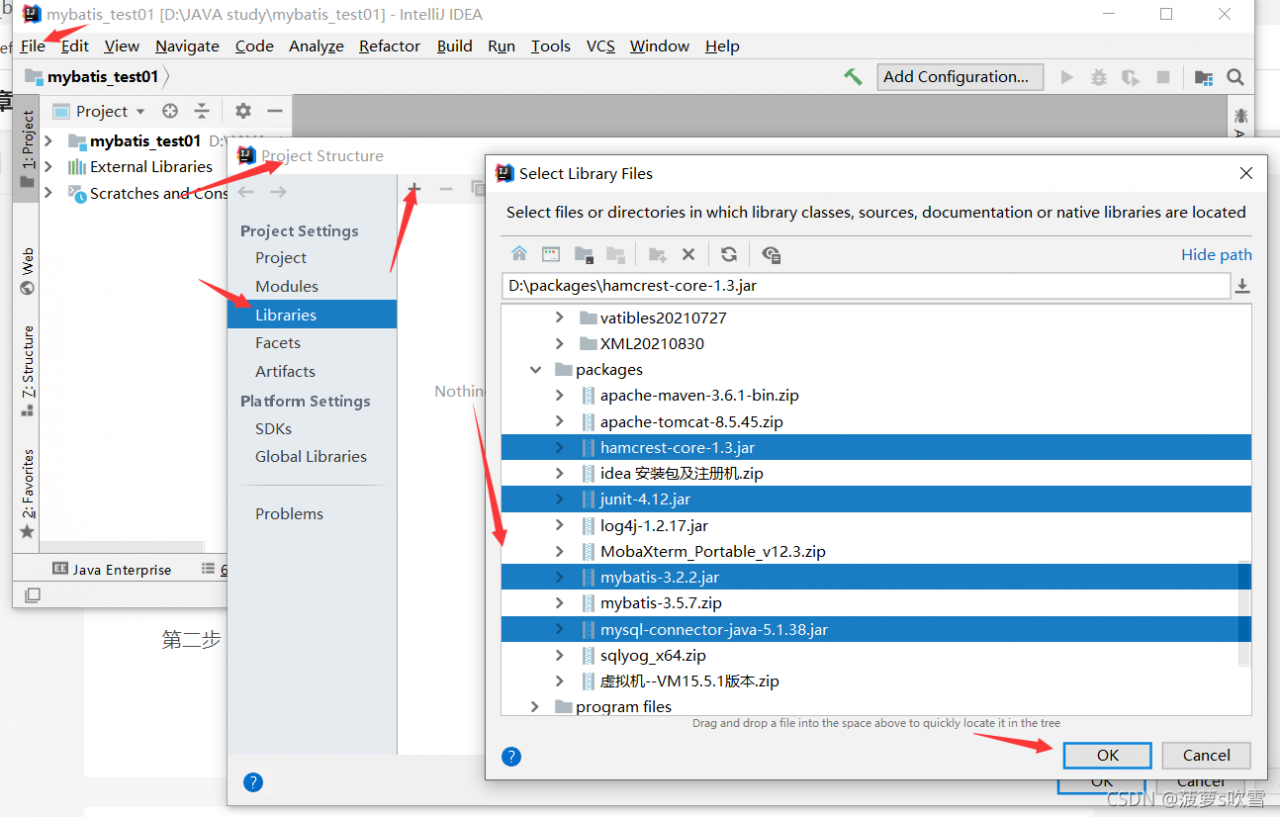This screenshot has width=1280, height=817.
Task: Select Libraries in Project Settings
Action: (x=312, y=315)
